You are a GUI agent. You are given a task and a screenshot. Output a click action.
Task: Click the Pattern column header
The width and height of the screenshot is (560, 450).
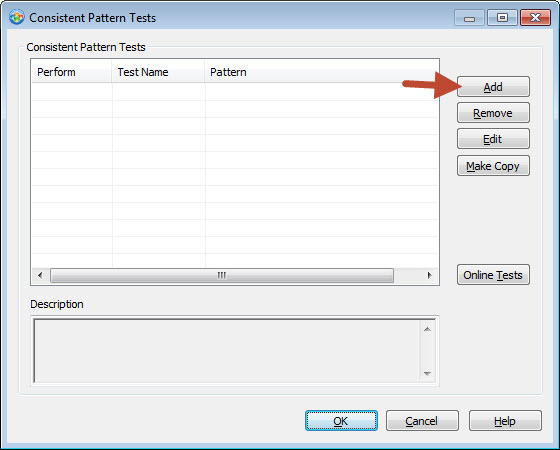coord(321,72)
